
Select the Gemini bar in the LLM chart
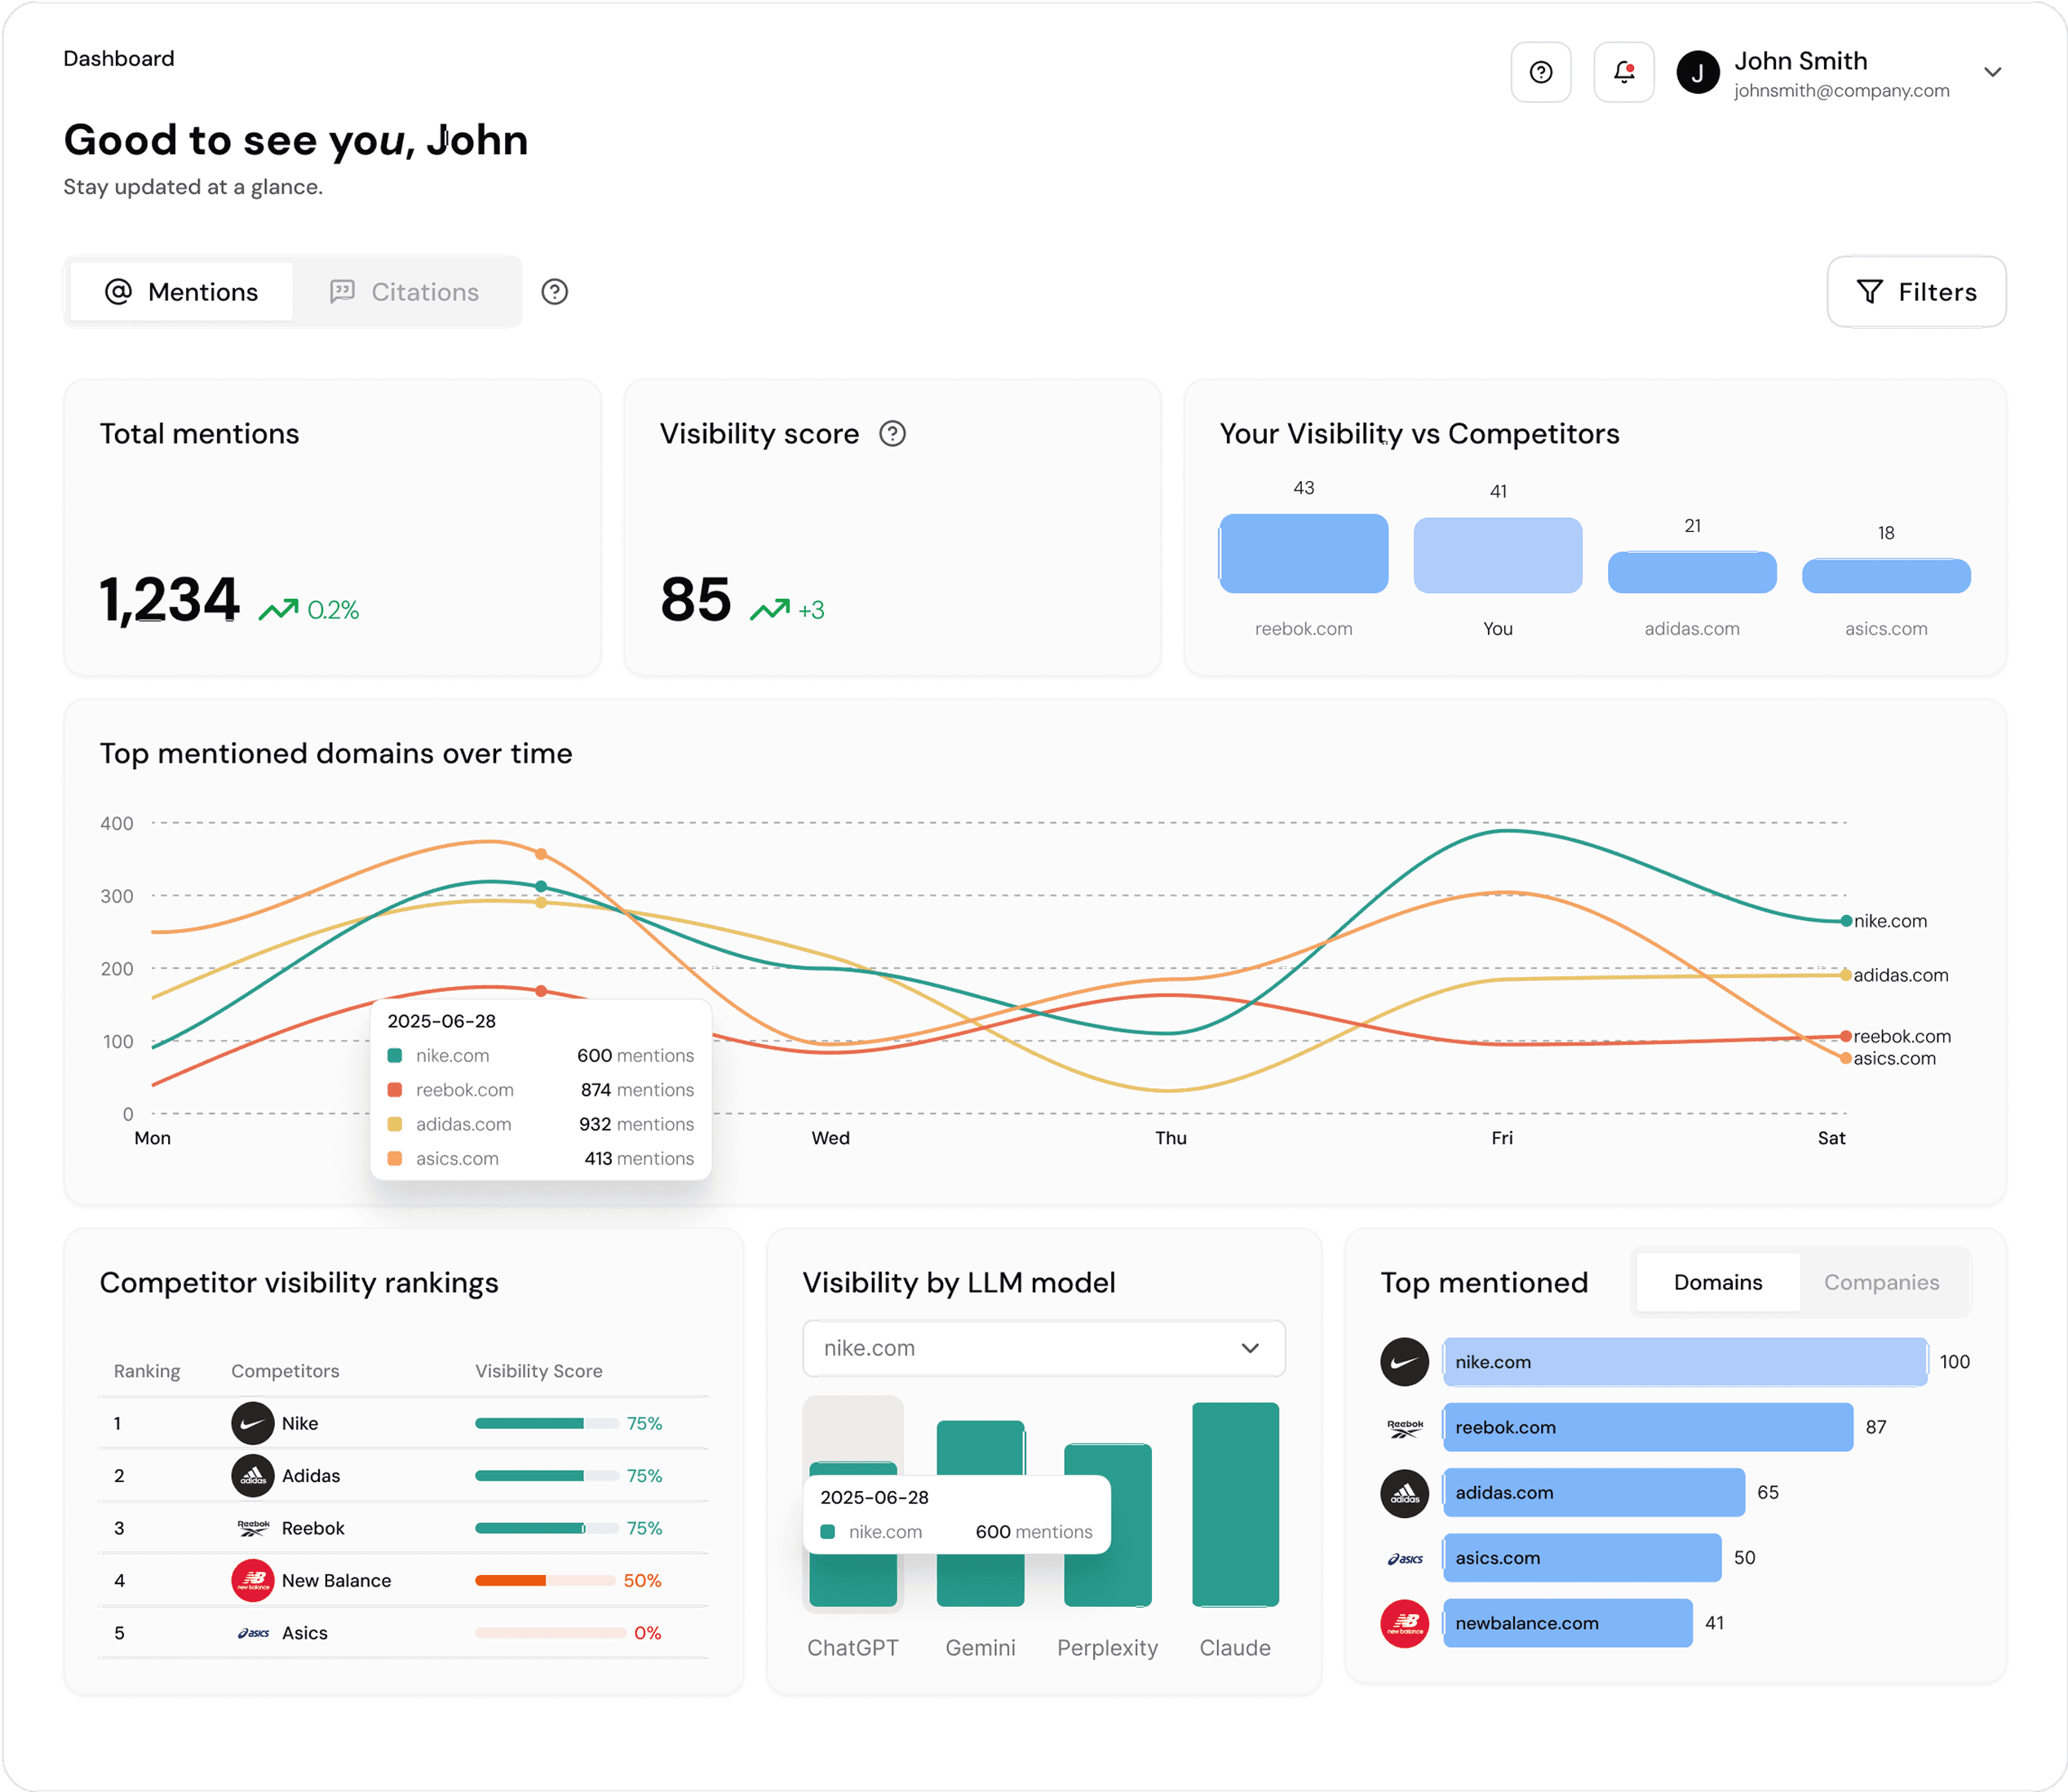980,1514
